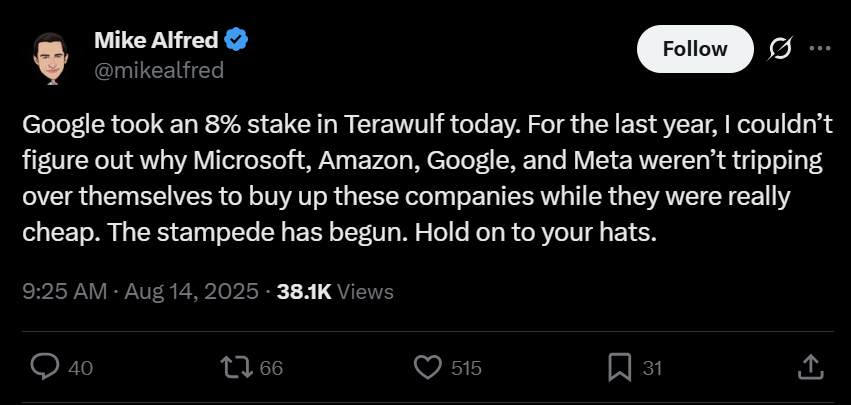Like the post with the heart icon
Image resolution: width=851 pixels, height=405 pixels.
[x=428, y=367]
